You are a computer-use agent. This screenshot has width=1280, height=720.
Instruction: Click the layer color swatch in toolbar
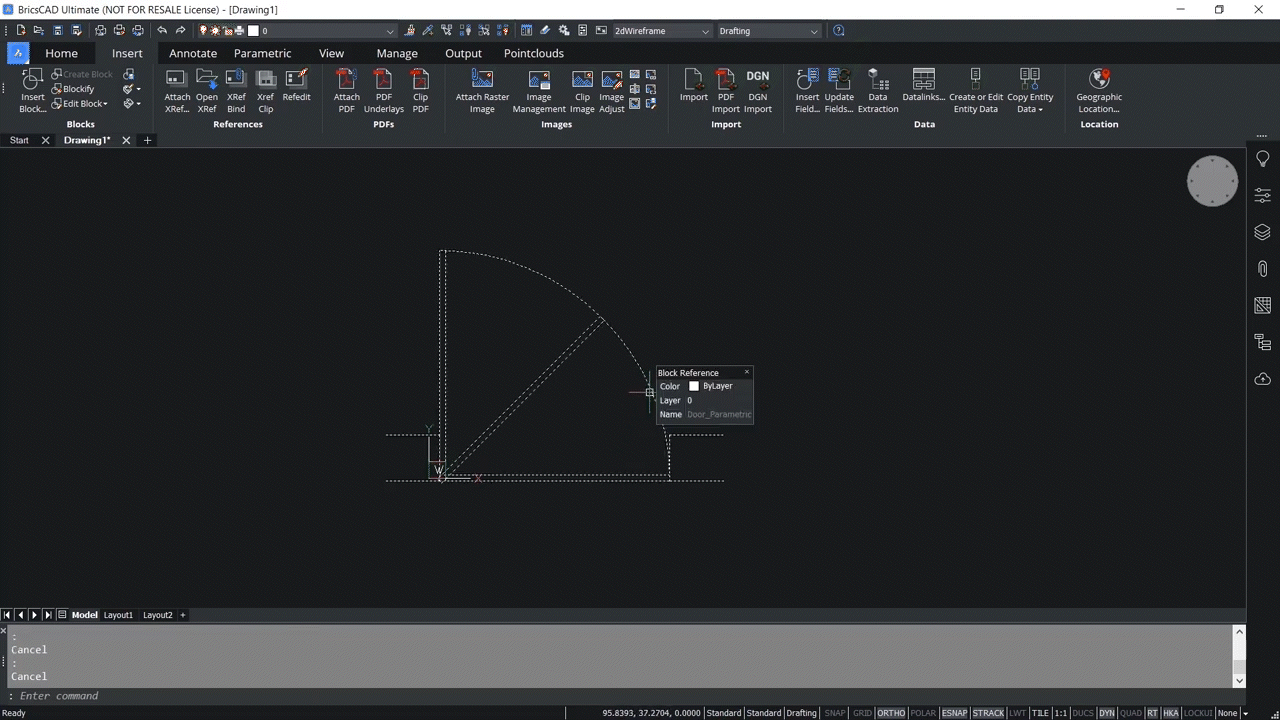253,31
